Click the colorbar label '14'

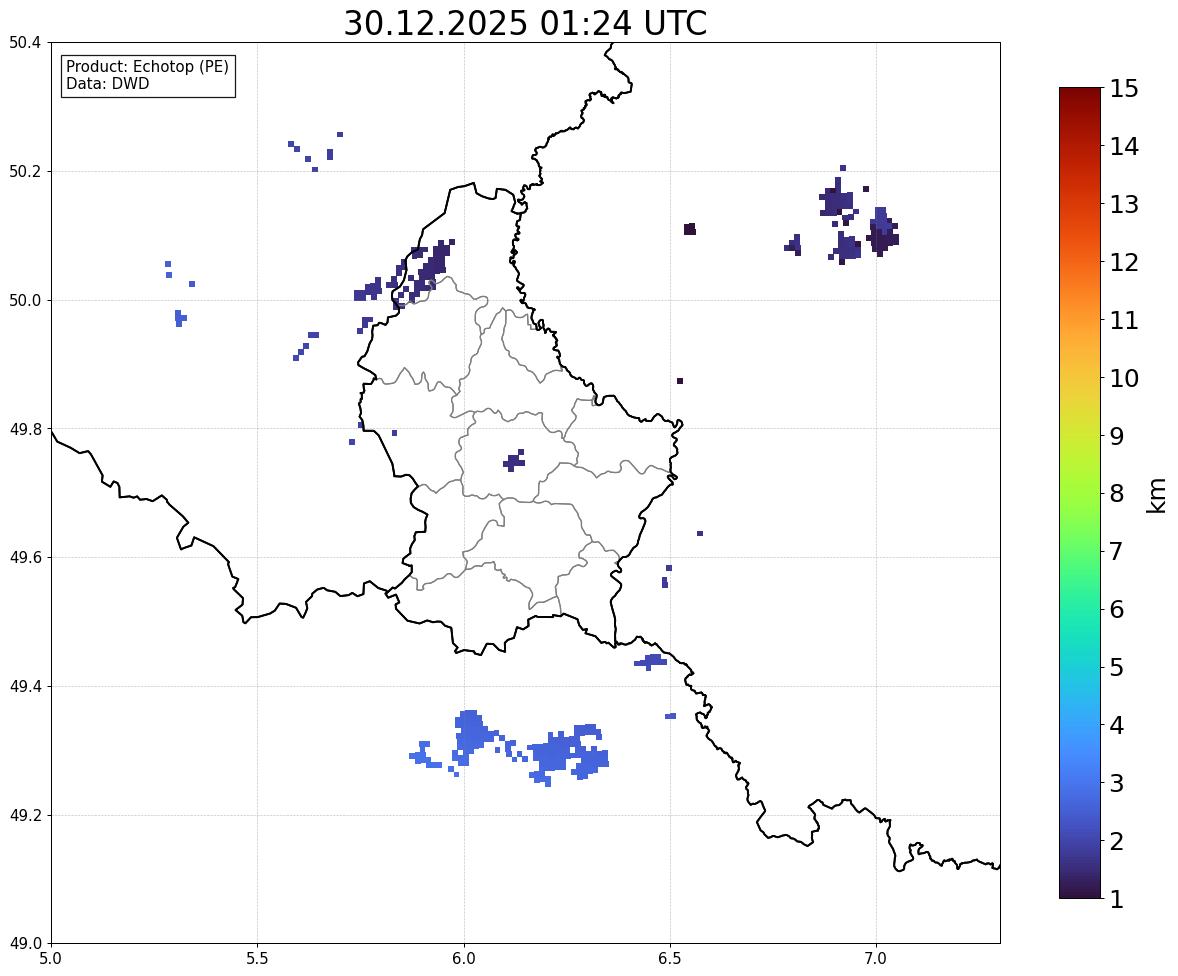coord(1124,147)
